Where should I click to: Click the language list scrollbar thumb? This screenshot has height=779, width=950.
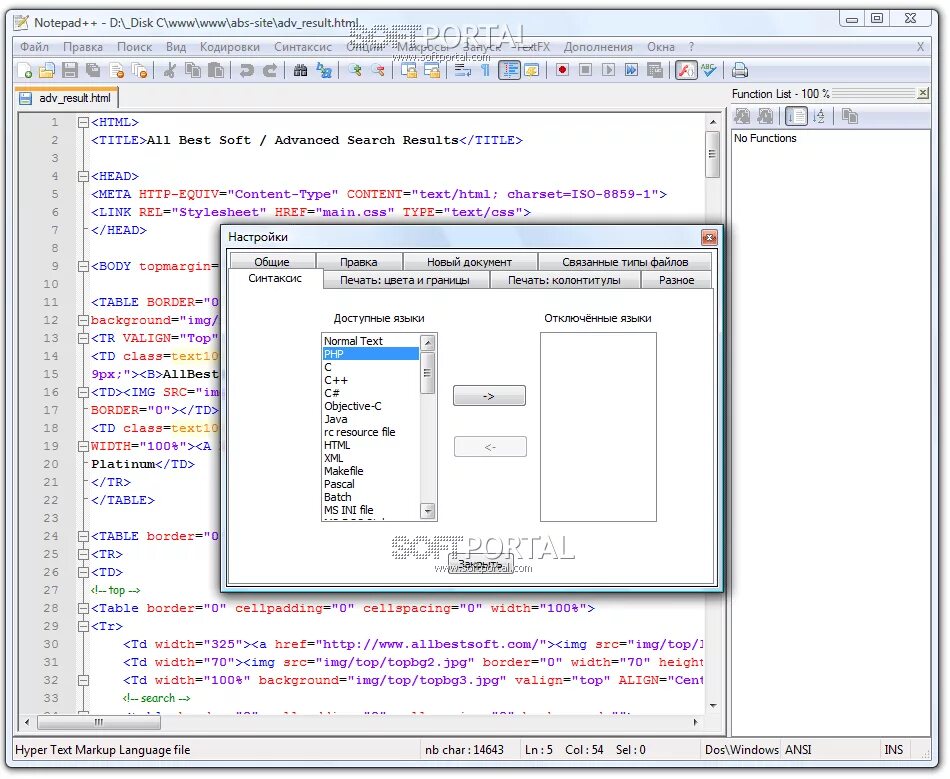tap(427, 373)
